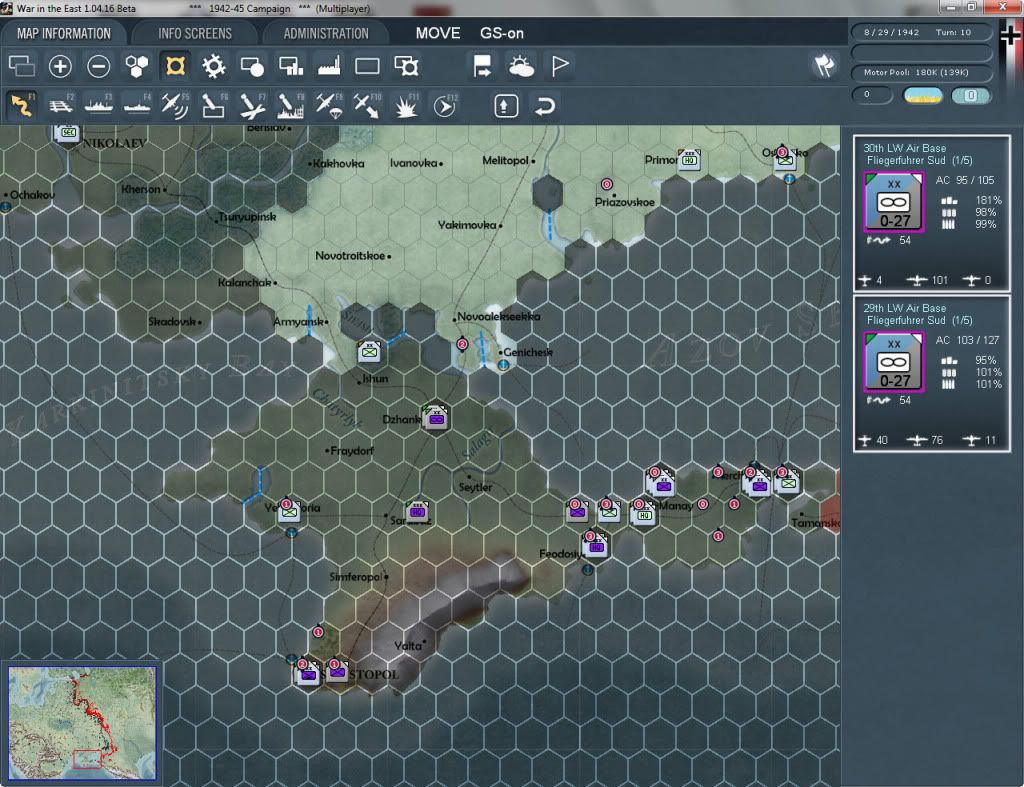The width and height of the screenshot is (1024, 787).
Task: Select the Naval transport (F3) ship icon
Action: (x=99, y=105)
